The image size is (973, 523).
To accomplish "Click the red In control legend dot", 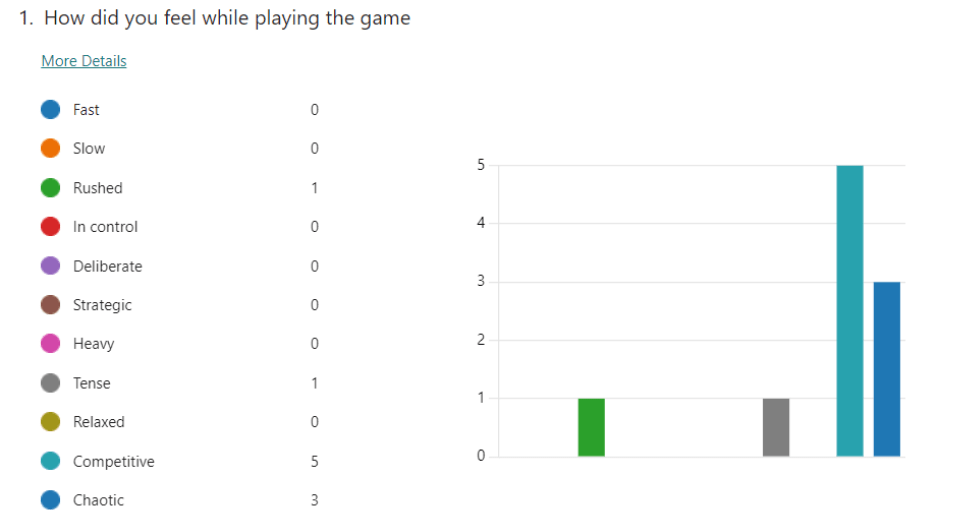I will pyautogui.click(x=51, y=227).
